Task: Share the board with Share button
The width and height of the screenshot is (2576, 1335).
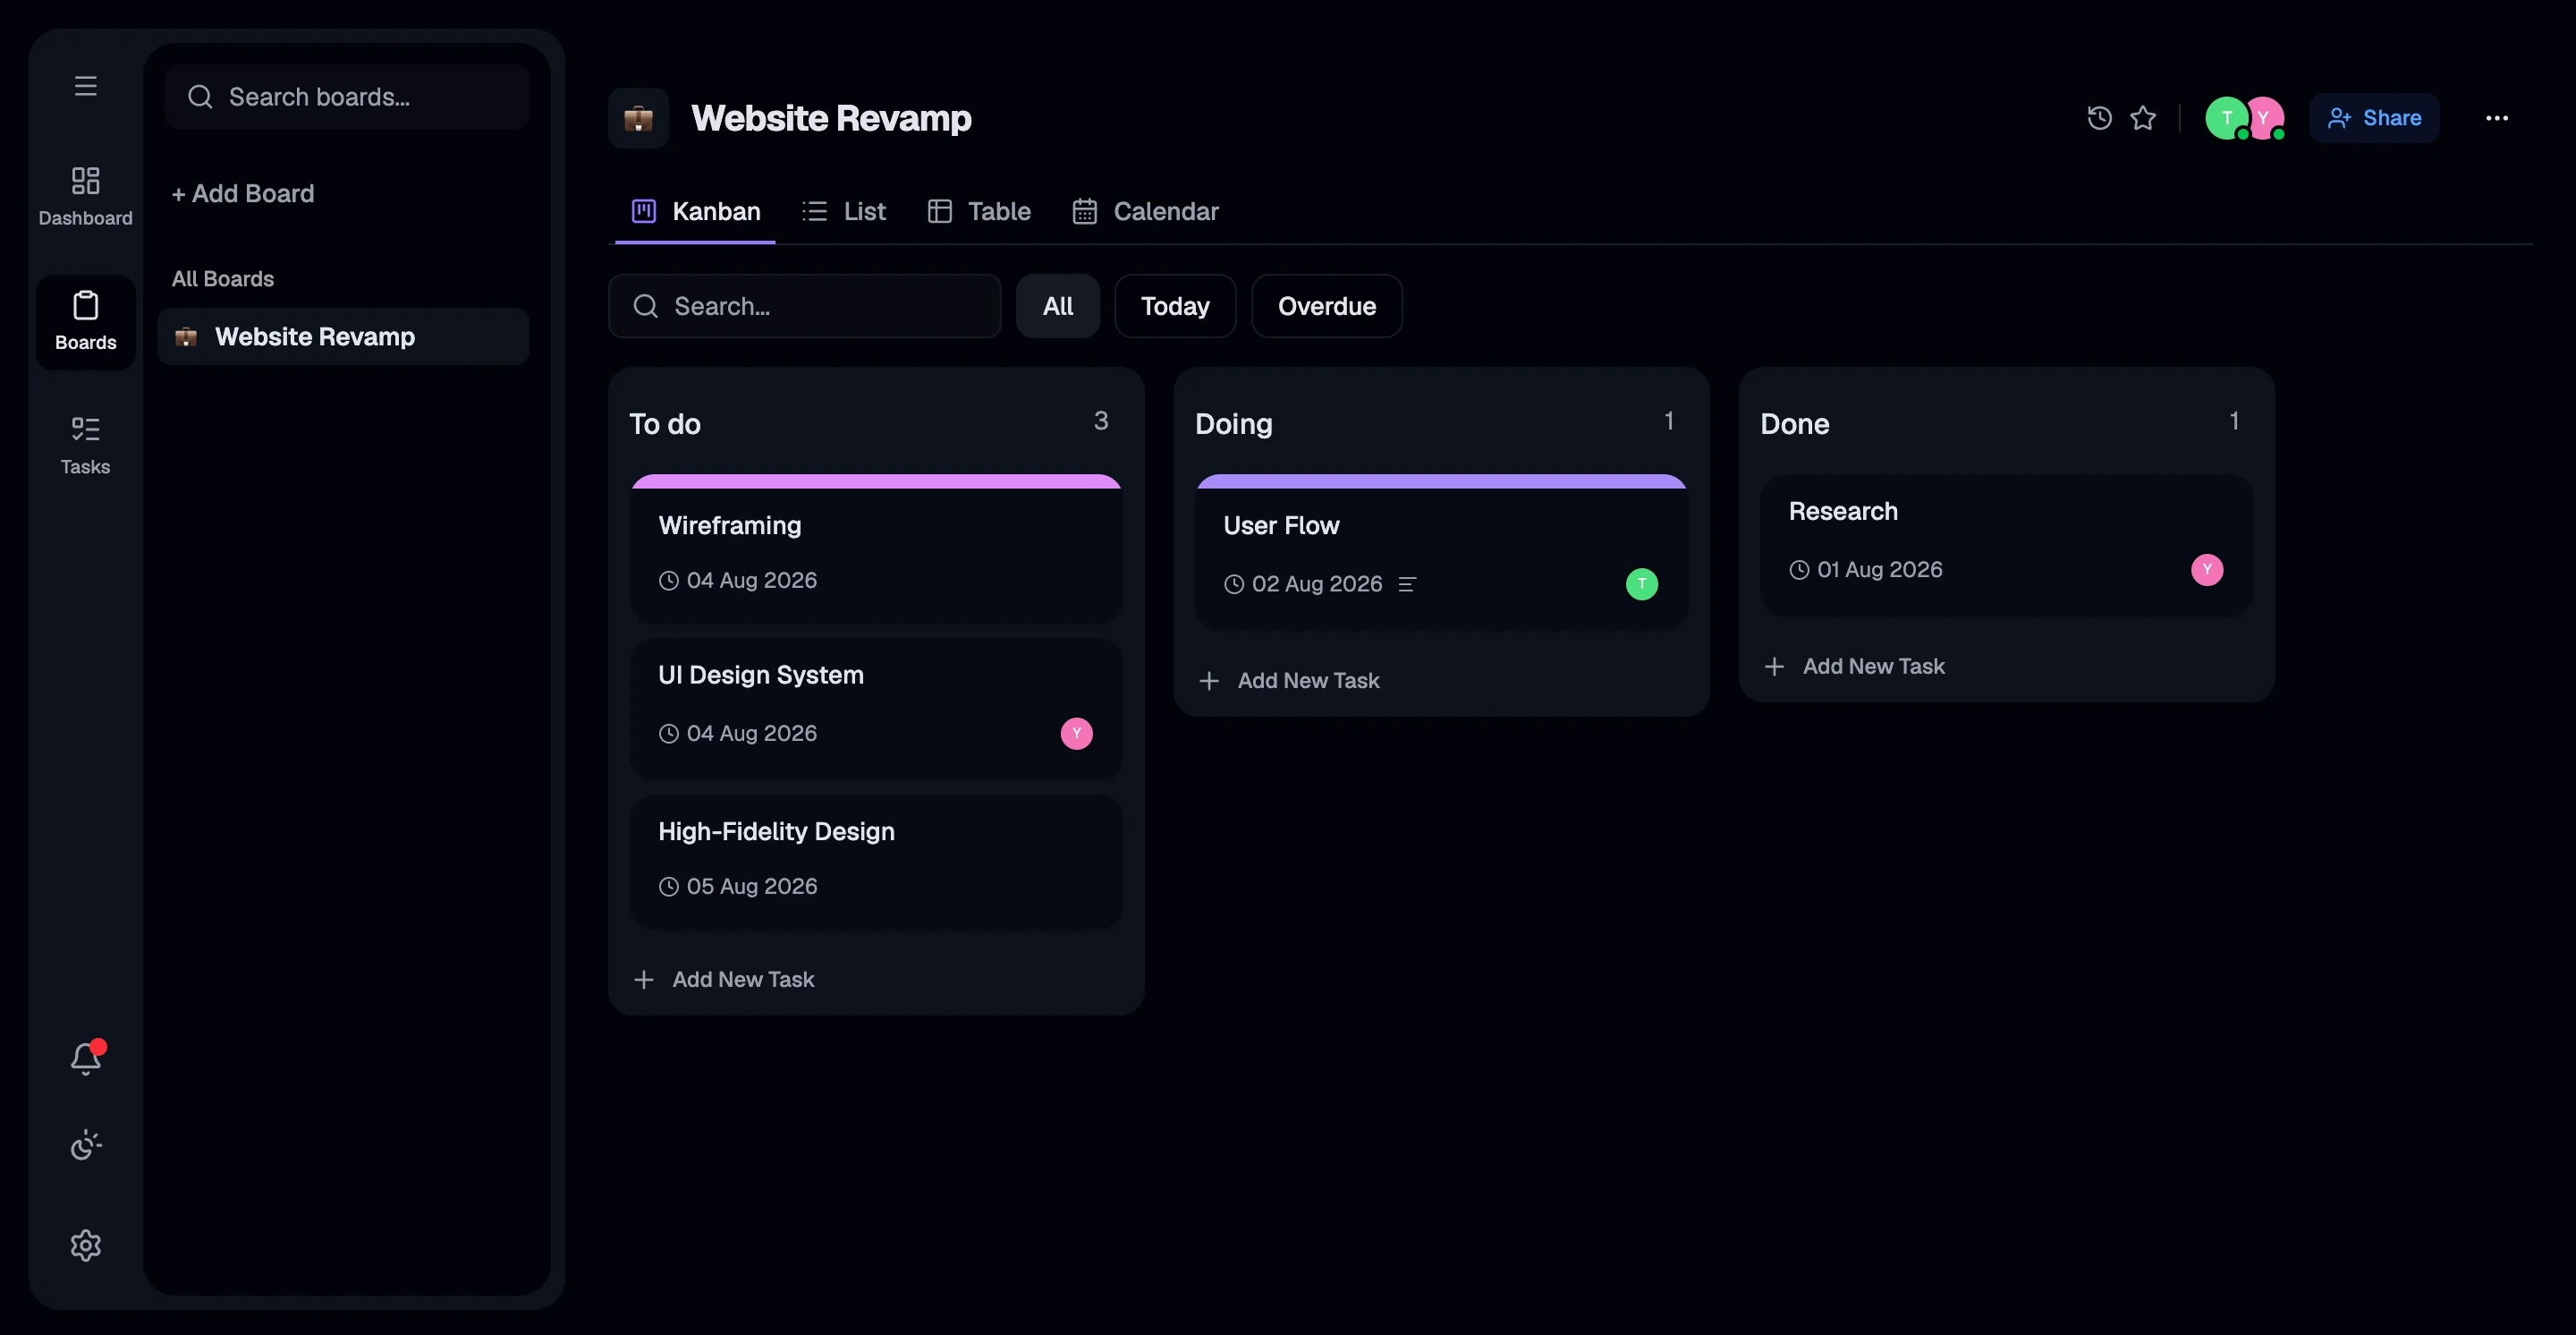Action: [x=2374, y=118]
